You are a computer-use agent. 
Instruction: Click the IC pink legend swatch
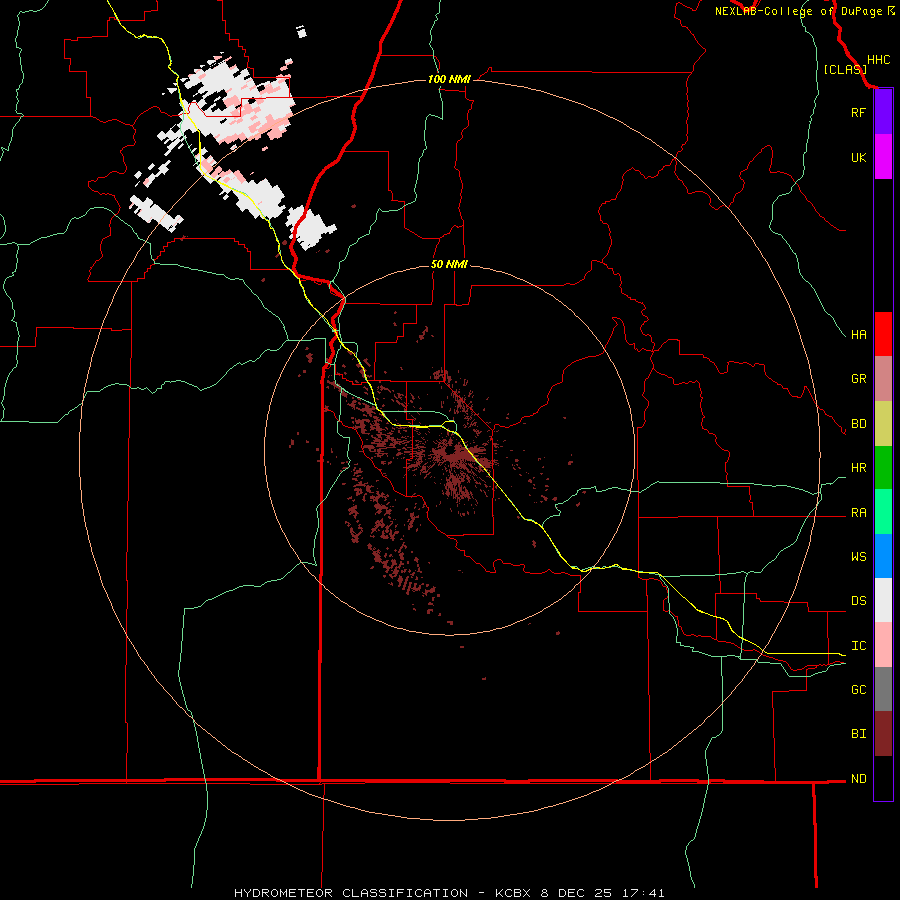883,645
